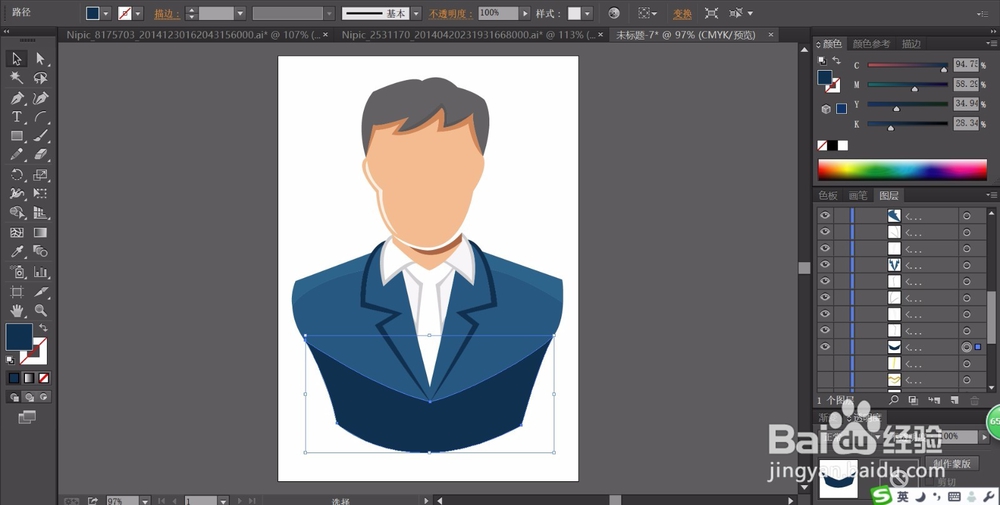Click the 描边 stroke label link

pos(164,14)
